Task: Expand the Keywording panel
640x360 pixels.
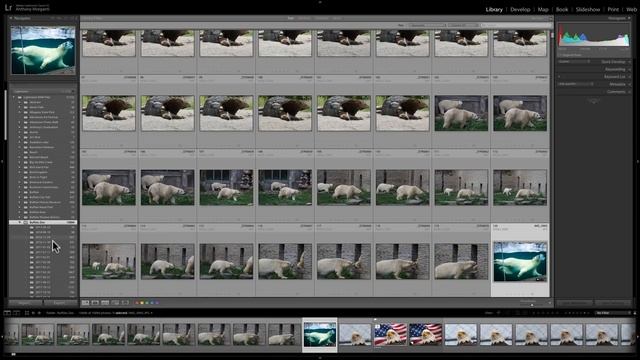Action: click(x=629, y=69)
